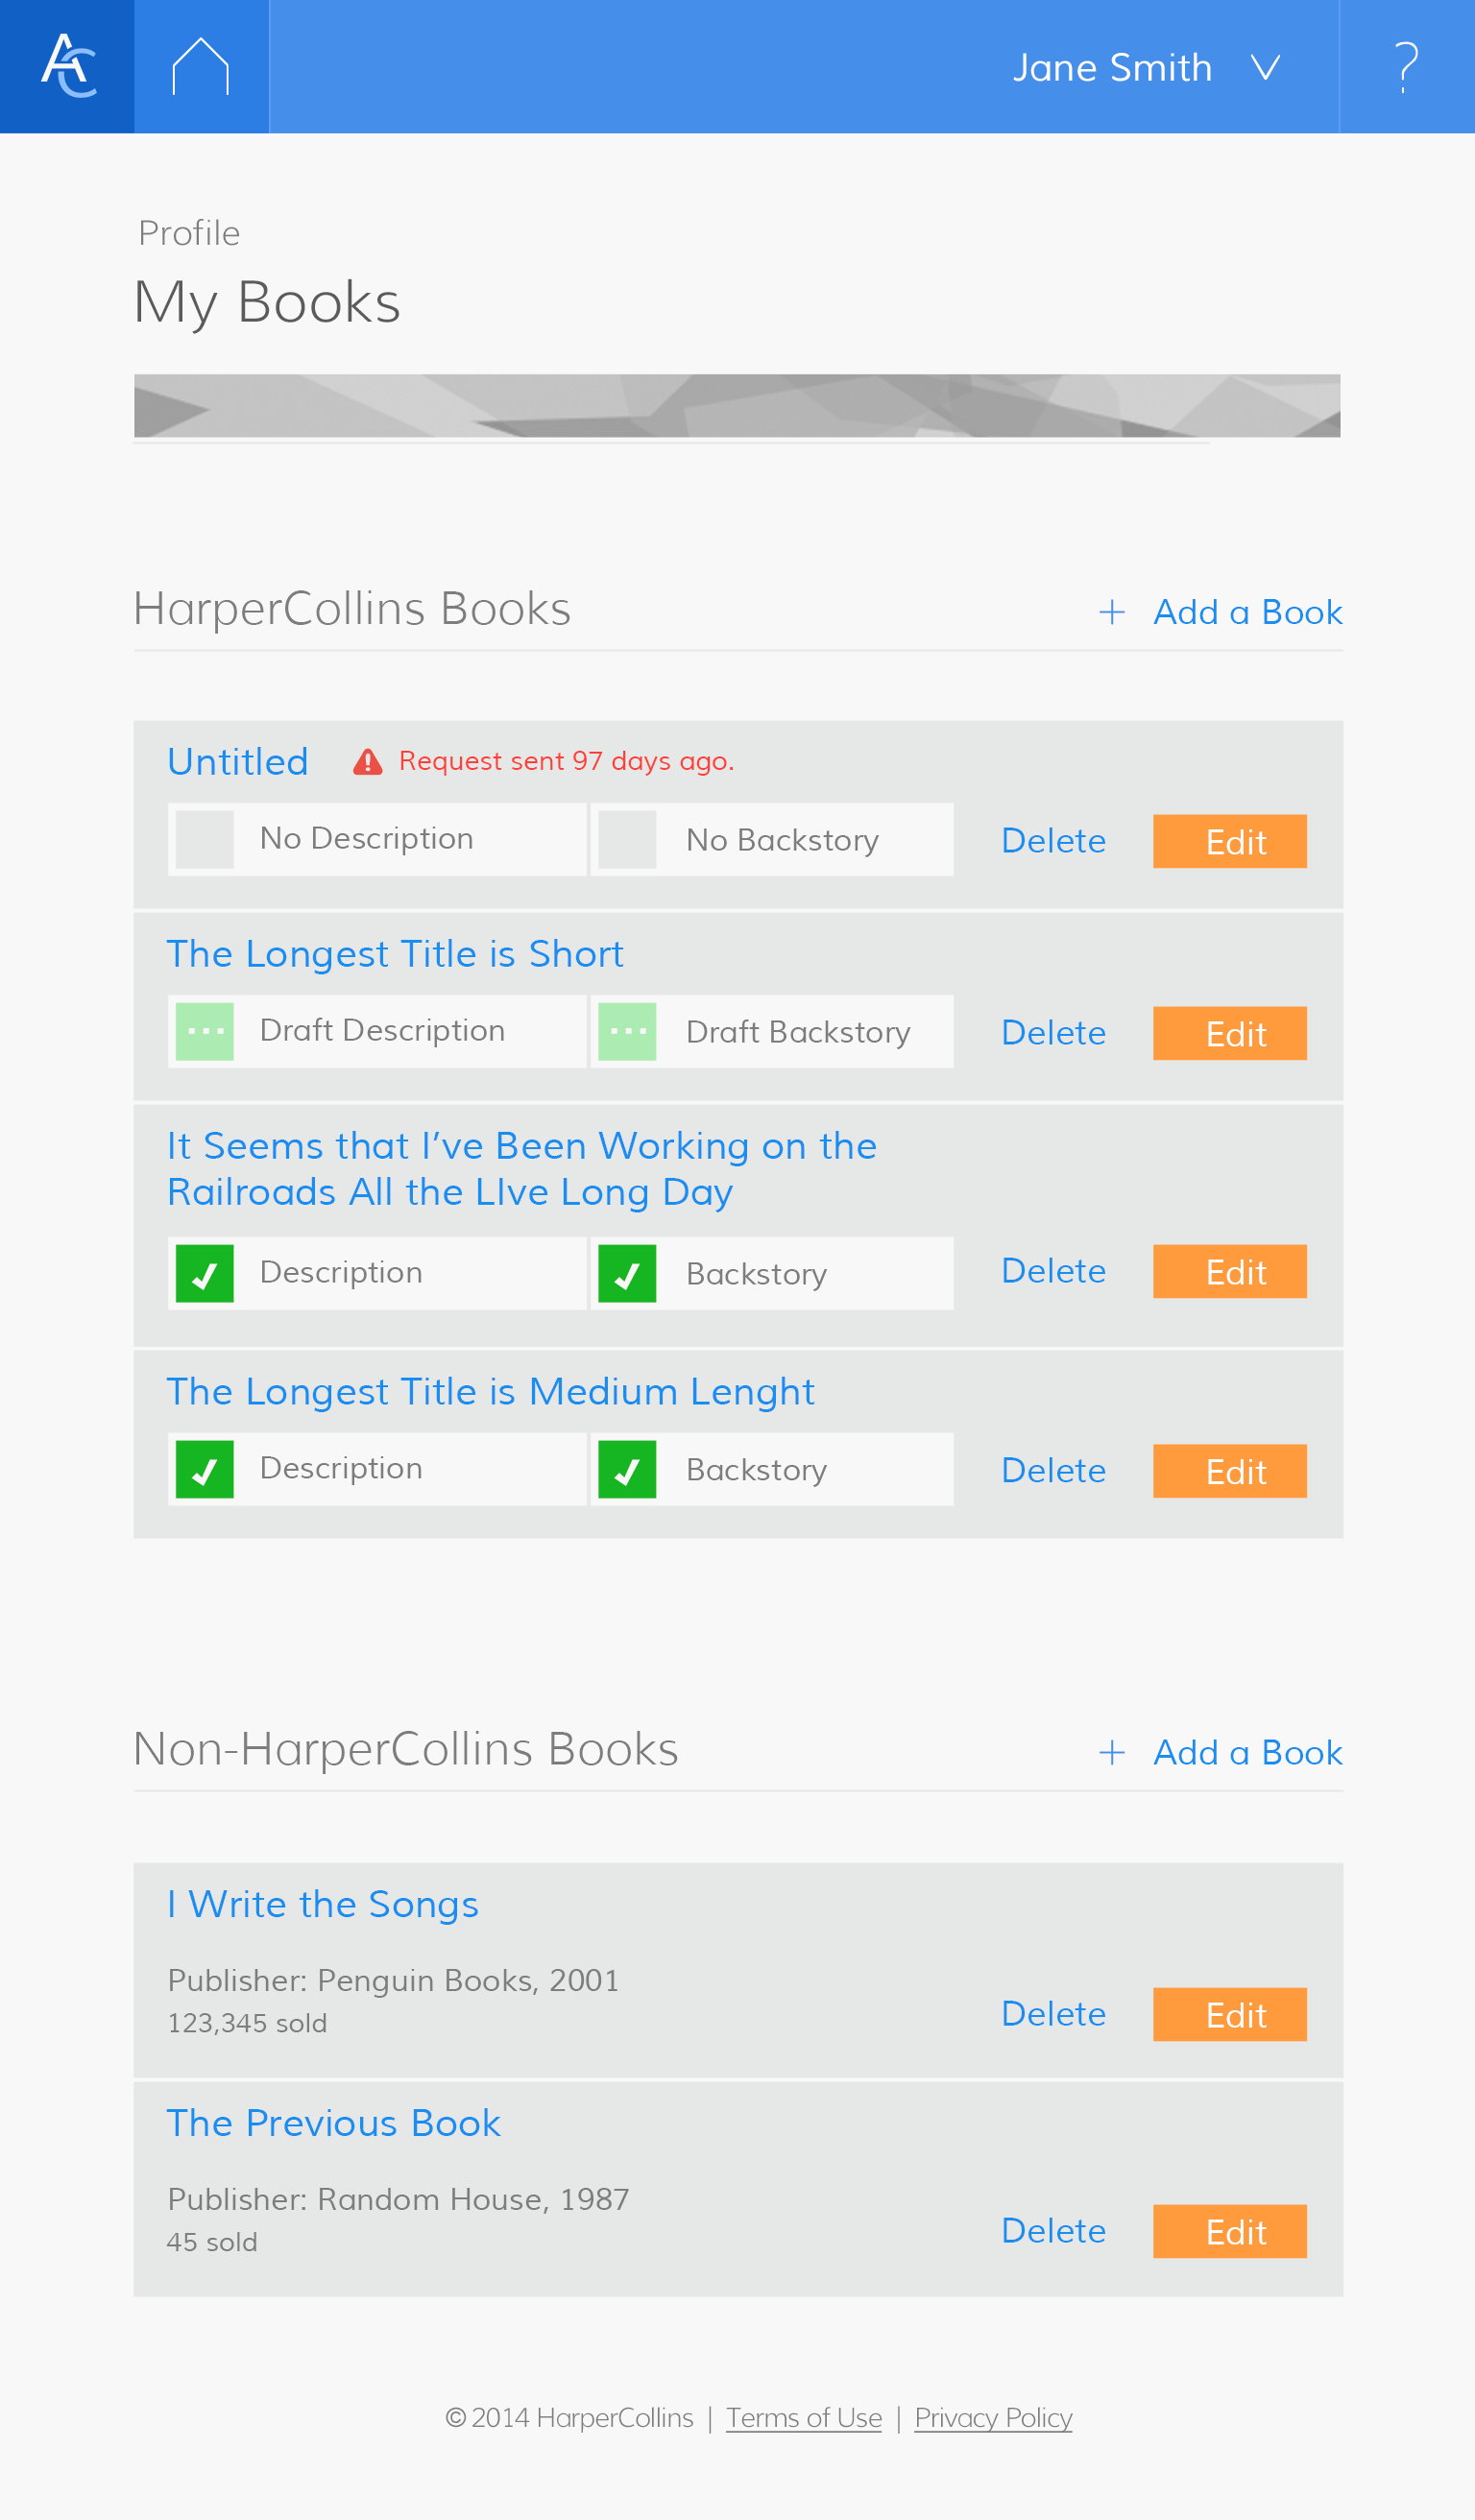1475x2520 pixels.
Task: Open the Profile breadcrumb
Action: (x=189, y=233)
